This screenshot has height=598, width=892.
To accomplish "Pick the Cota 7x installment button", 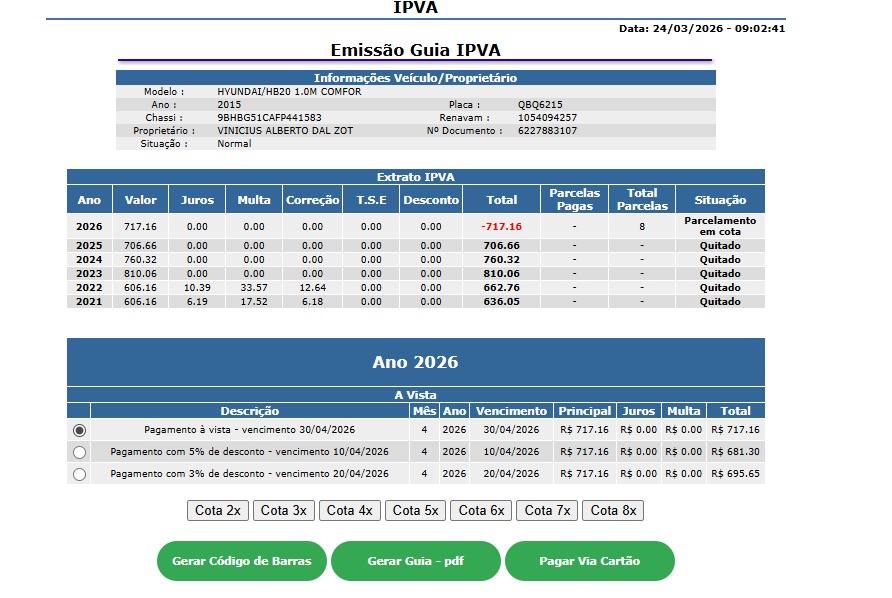I will click(x=547, y=510).
